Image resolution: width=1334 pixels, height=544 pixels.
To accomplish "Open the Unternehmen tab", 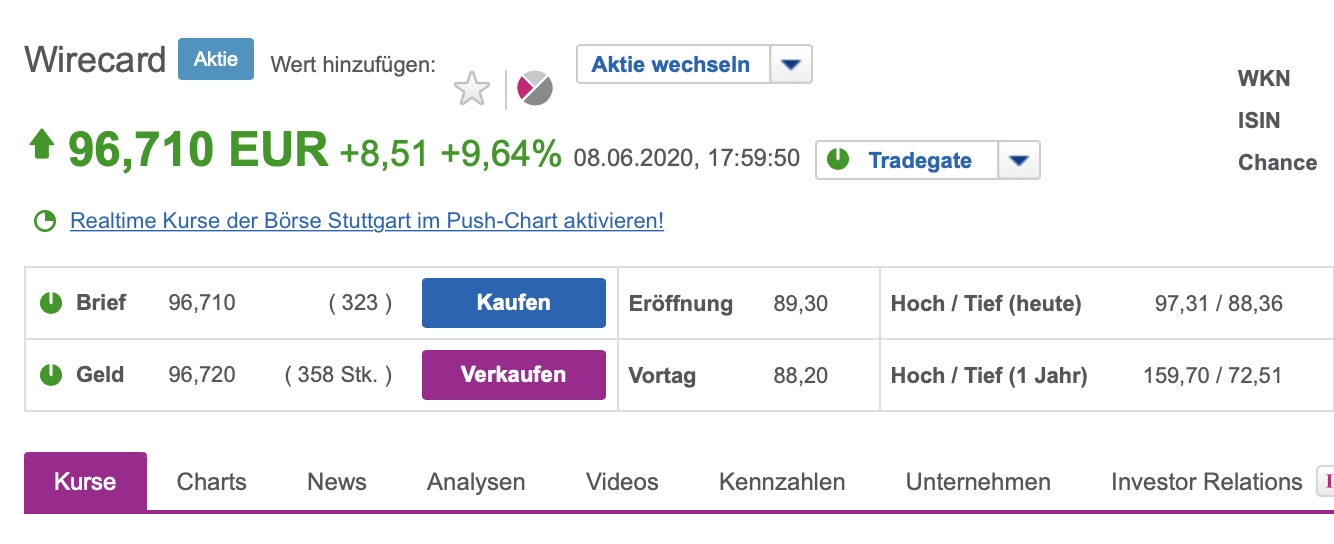I will [978, 482].
